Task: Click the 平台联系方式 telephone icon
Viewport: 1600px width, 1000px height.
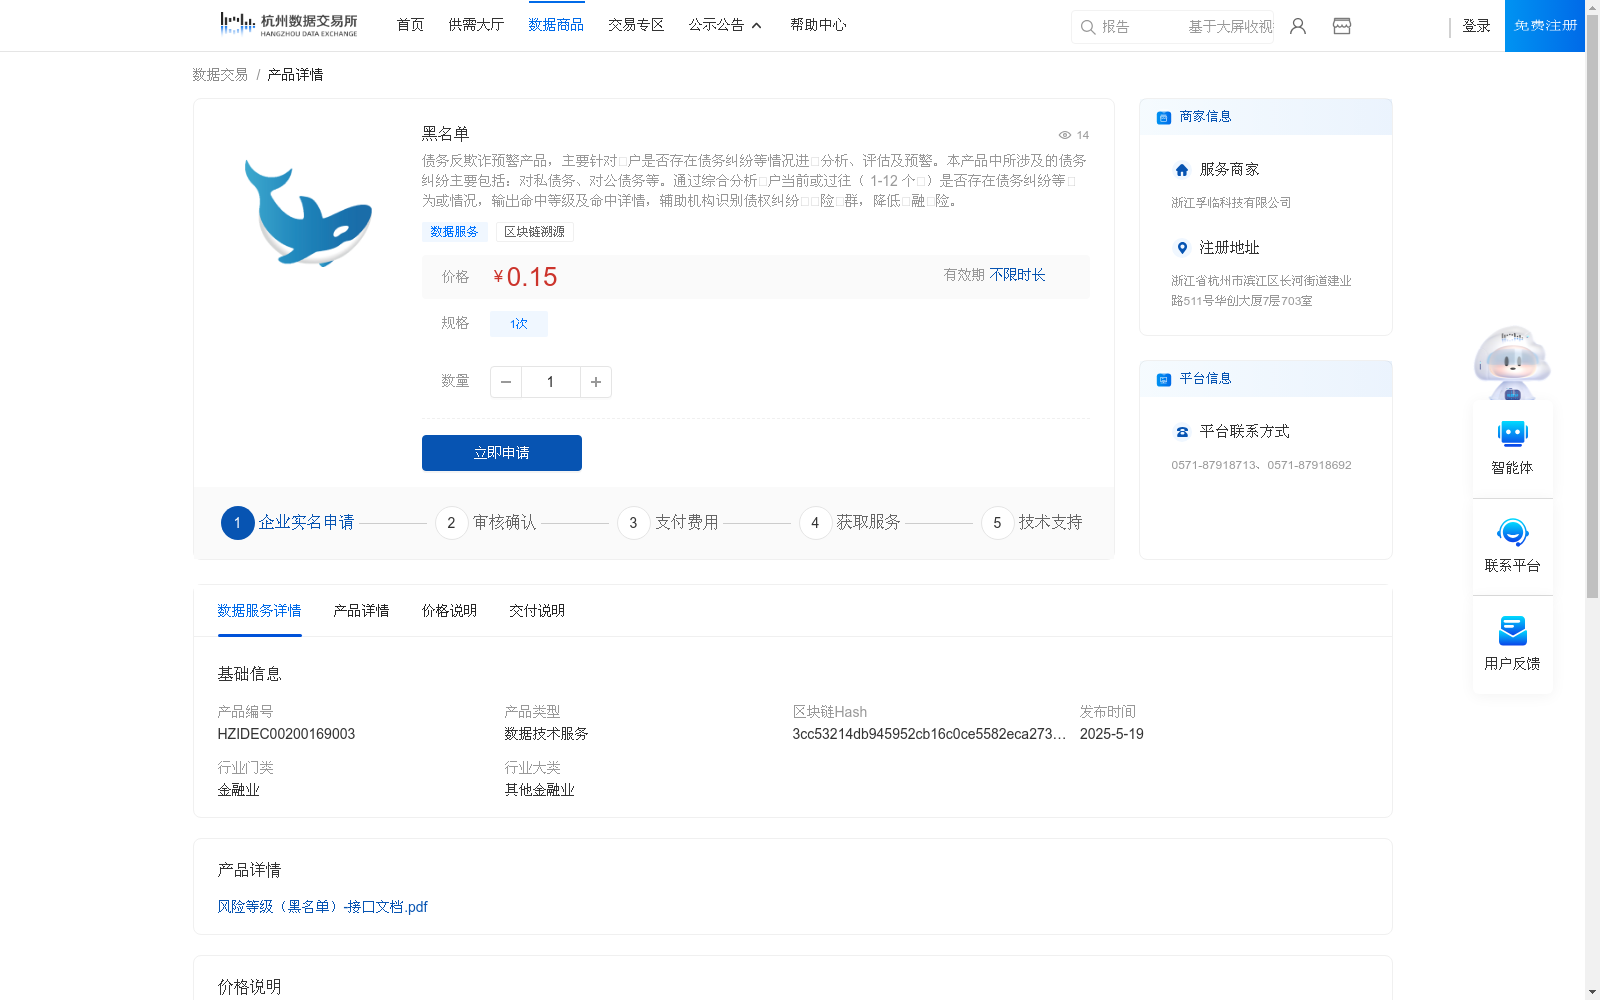Action: click(x=1182, y=432)
